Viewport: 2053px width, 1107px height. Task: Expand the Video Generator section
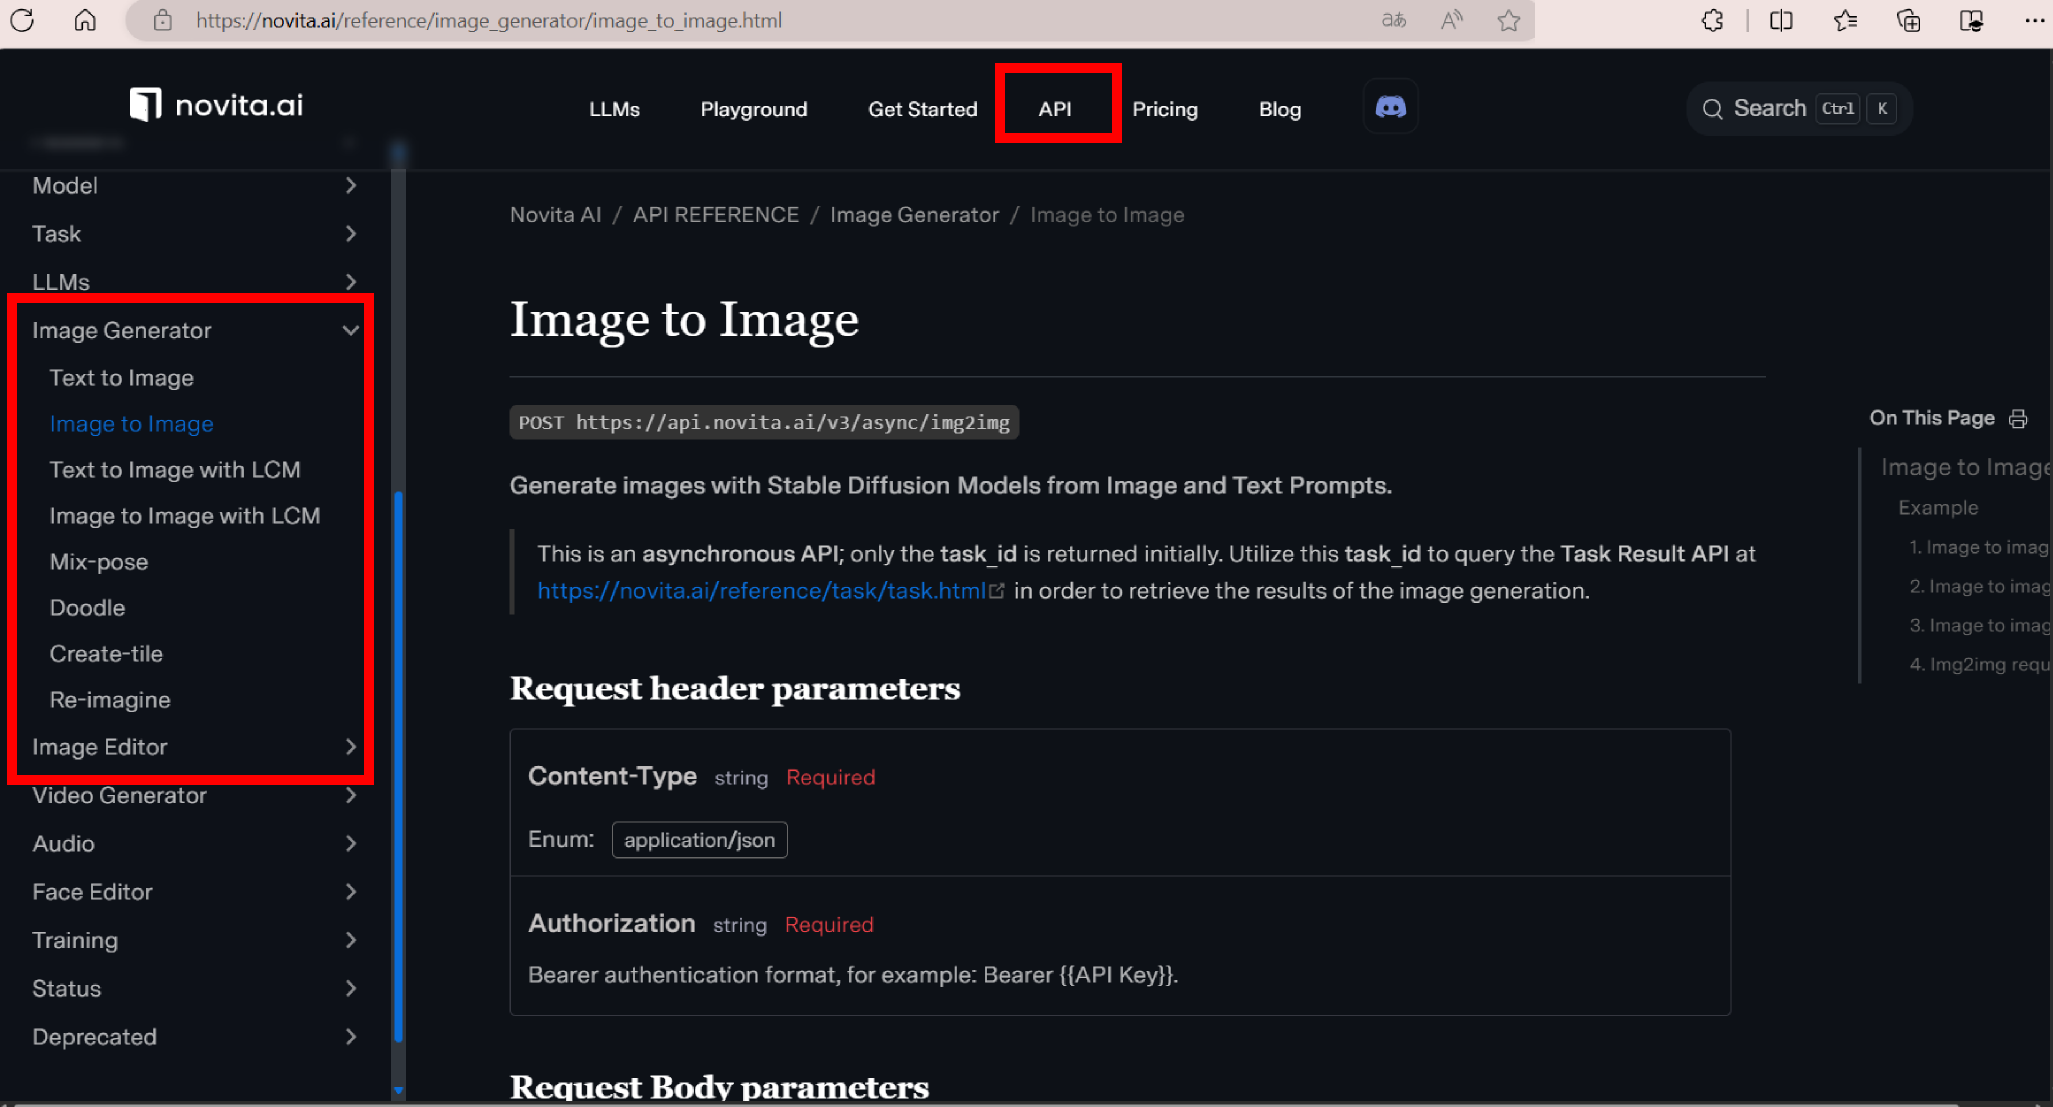point(350,795)
